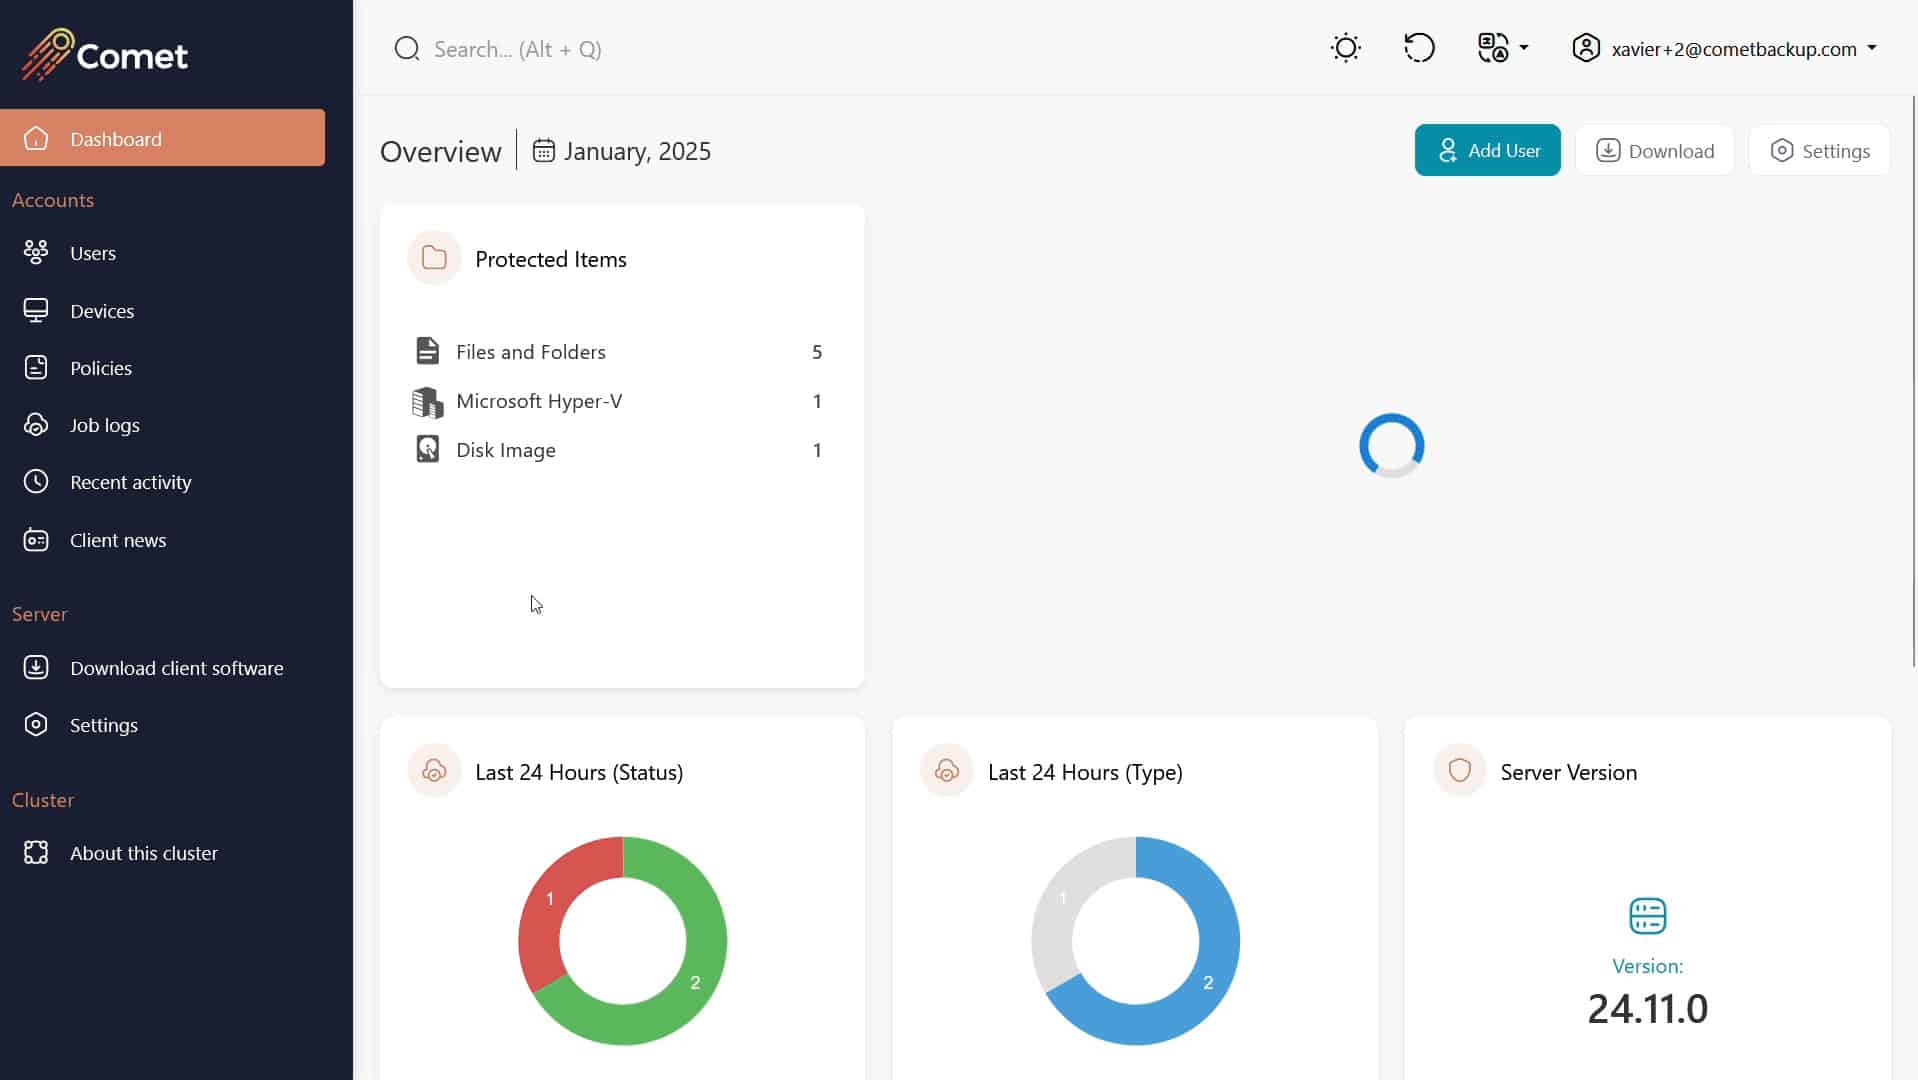This screenshot has width=1918, height=1080.
Task: Click the server rack icon above Version
Action: [x=1647, y=915]
